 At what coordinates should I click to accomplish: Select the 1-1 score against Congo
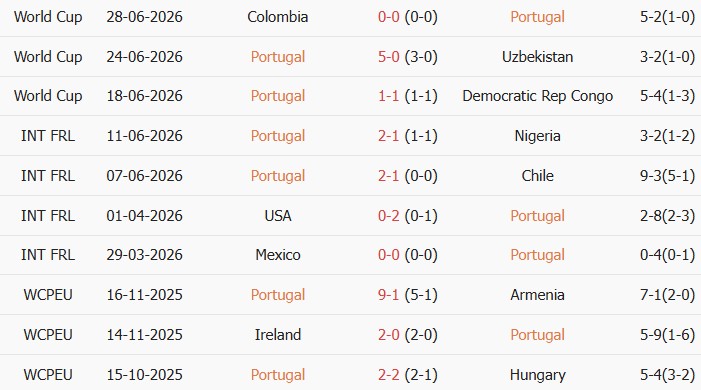coord(389,96)
